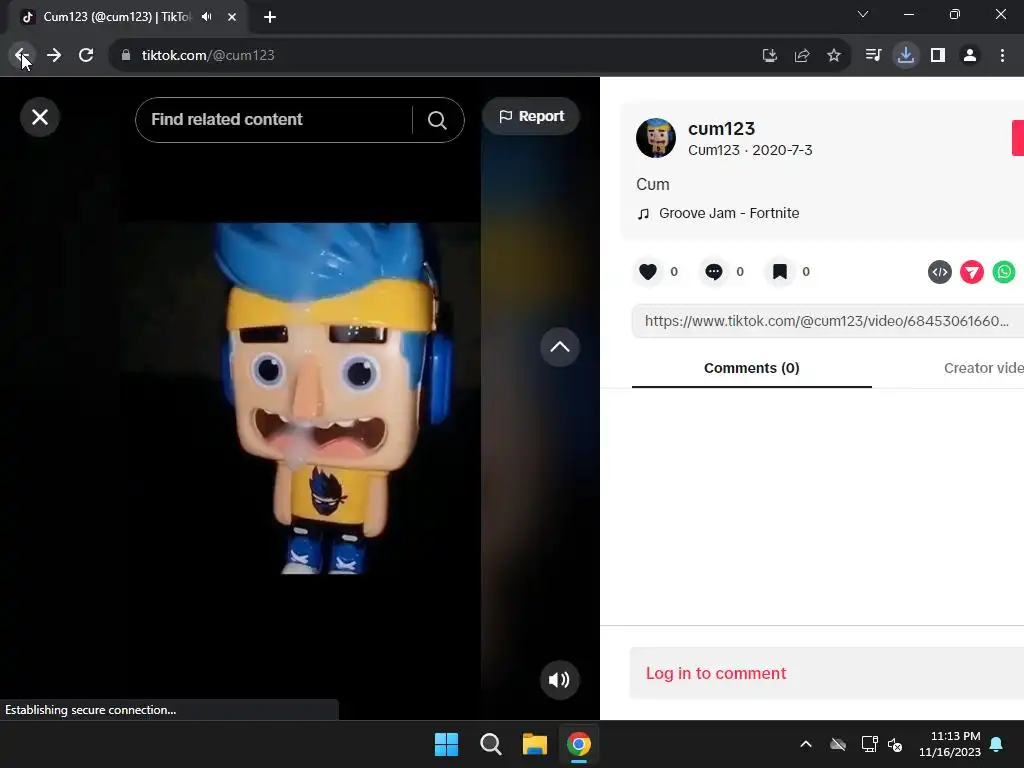Open the cum123 username link
This screenshot has height=768, width=1024.
point(721,129)
